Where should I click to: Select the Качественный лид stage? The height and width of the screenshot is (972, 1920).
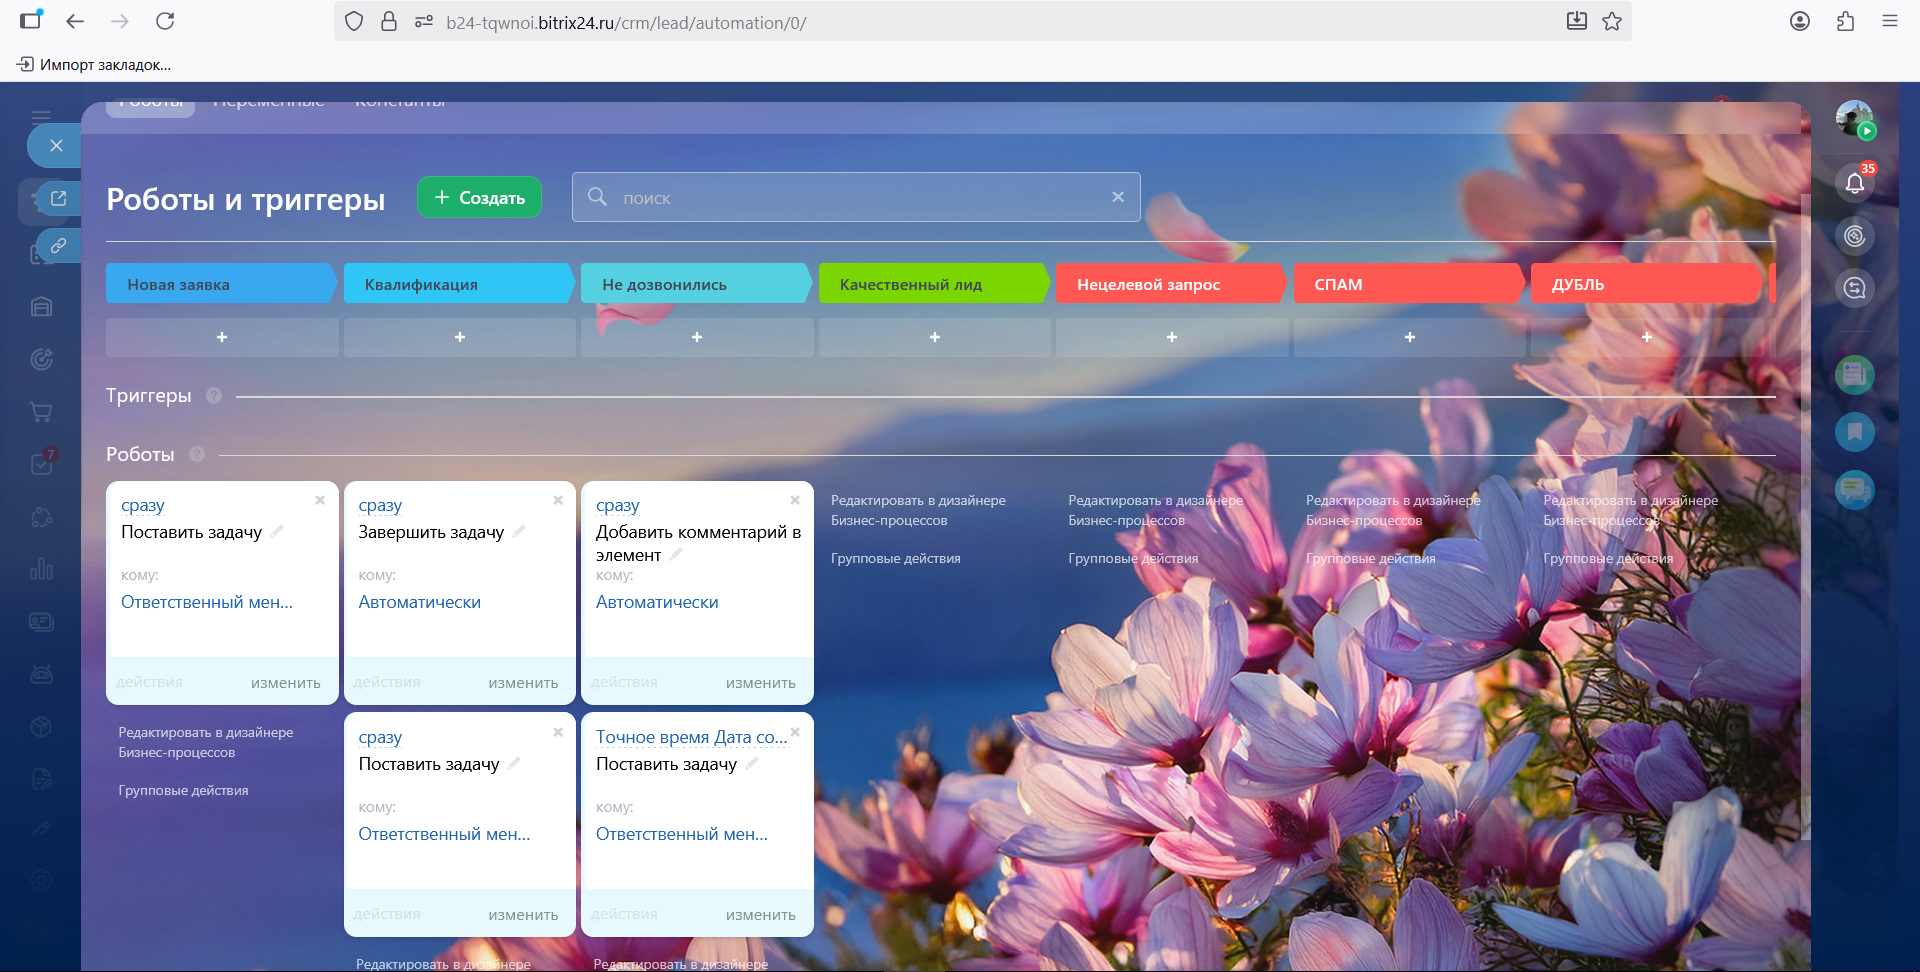tap(934, 284)
